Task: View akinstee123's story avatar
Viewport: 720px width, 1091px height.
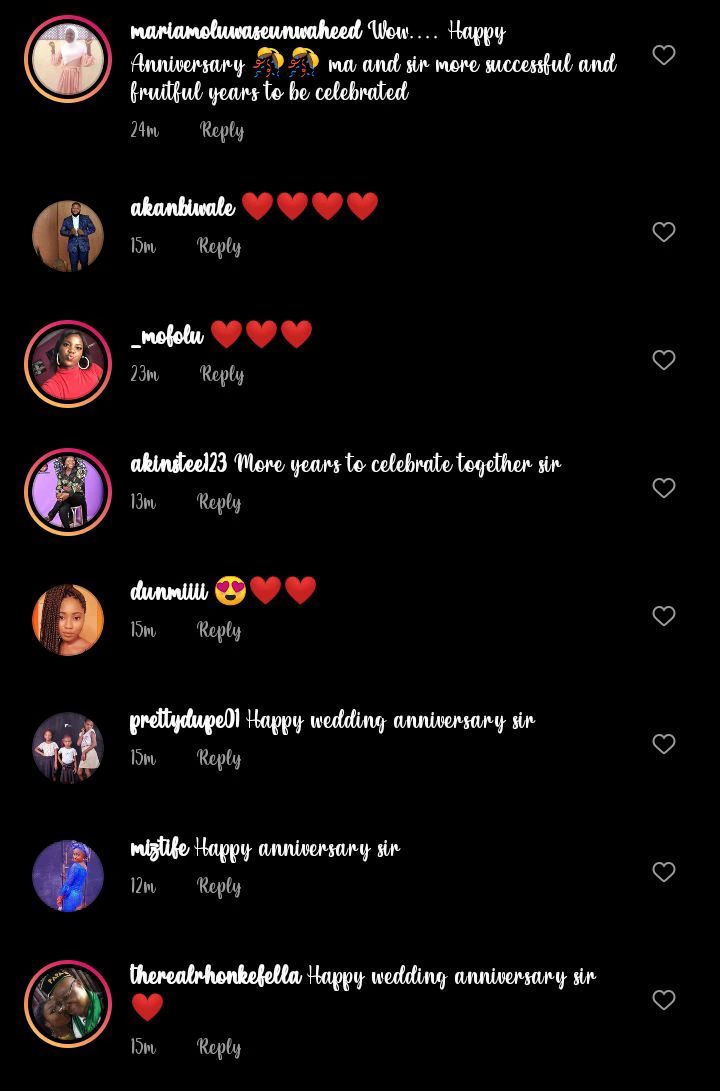Action: tap(68, 492)
